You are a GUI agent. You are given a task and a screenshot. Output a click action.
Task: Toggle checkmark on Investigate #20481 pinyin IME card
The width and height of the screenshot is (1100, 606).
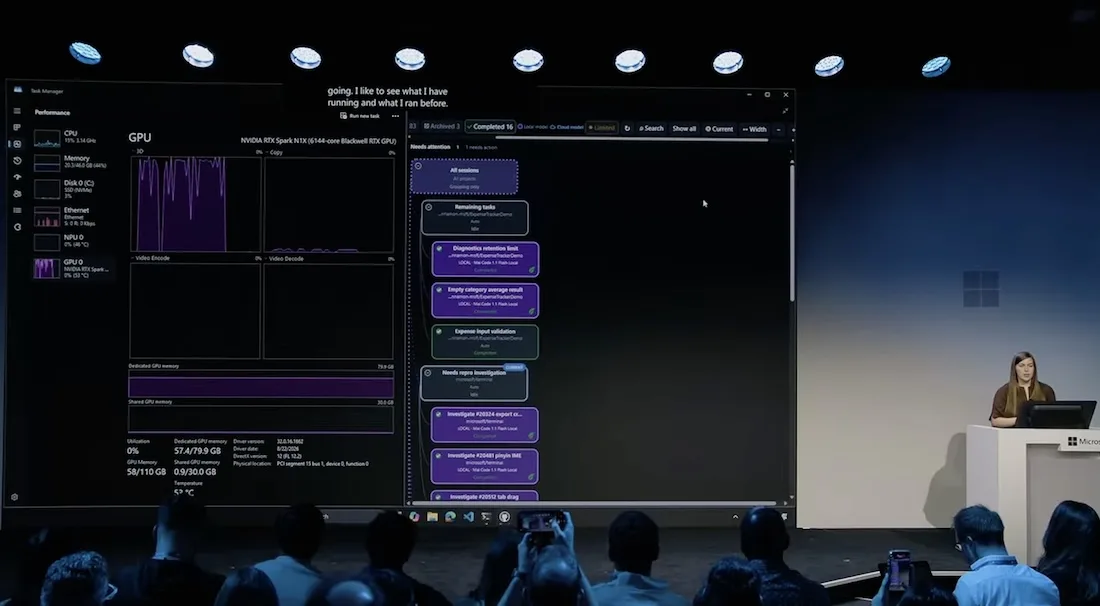tap(439, 455)
